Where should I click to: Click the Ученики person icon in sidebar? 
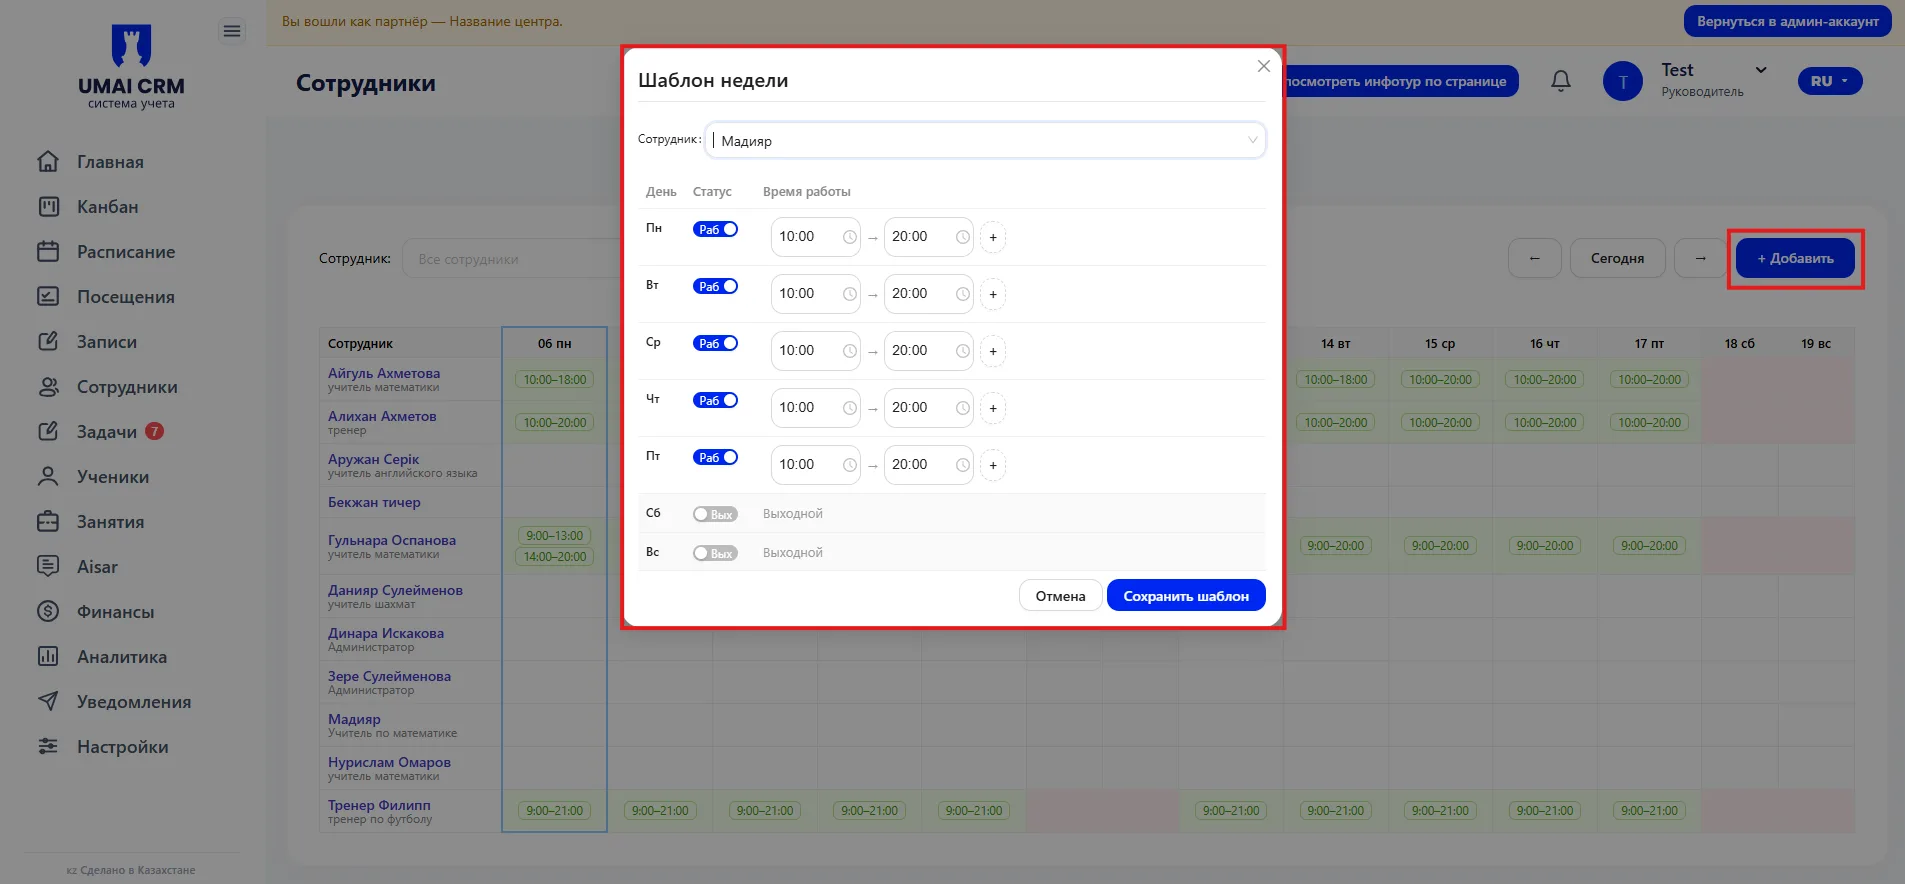coord(48,476)
